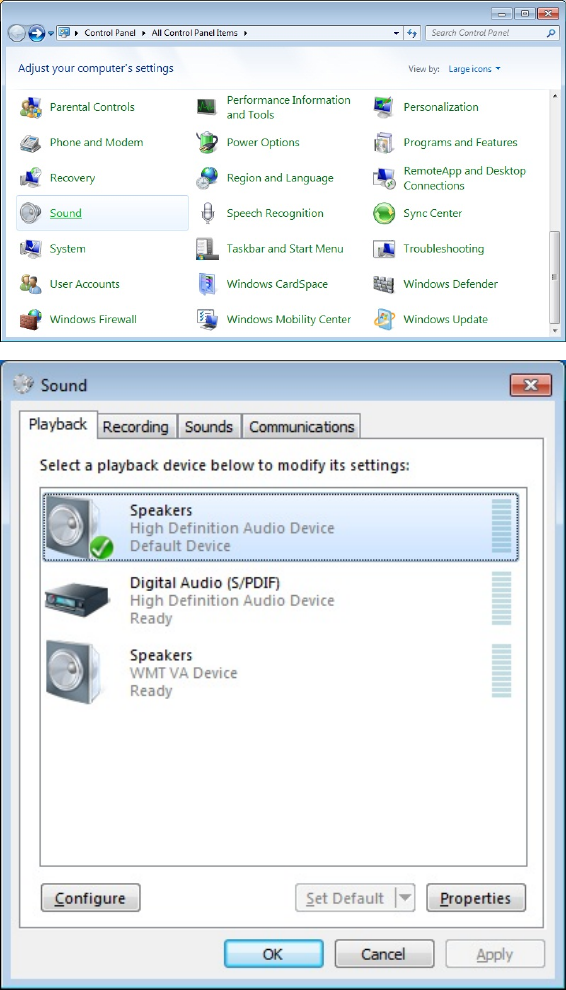Screen dimensions: 566x990
Task: Click the 'Default Device' status text
Action: point(180,546)
